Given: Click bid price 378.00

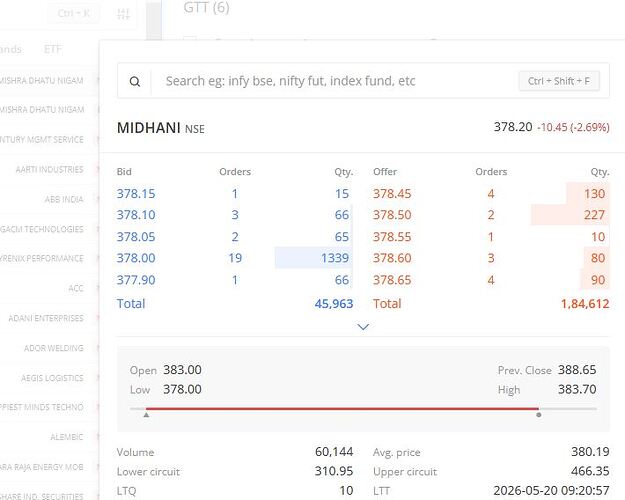Looking at the screenshot, I should pyautogui.click(x=136, y=258).
